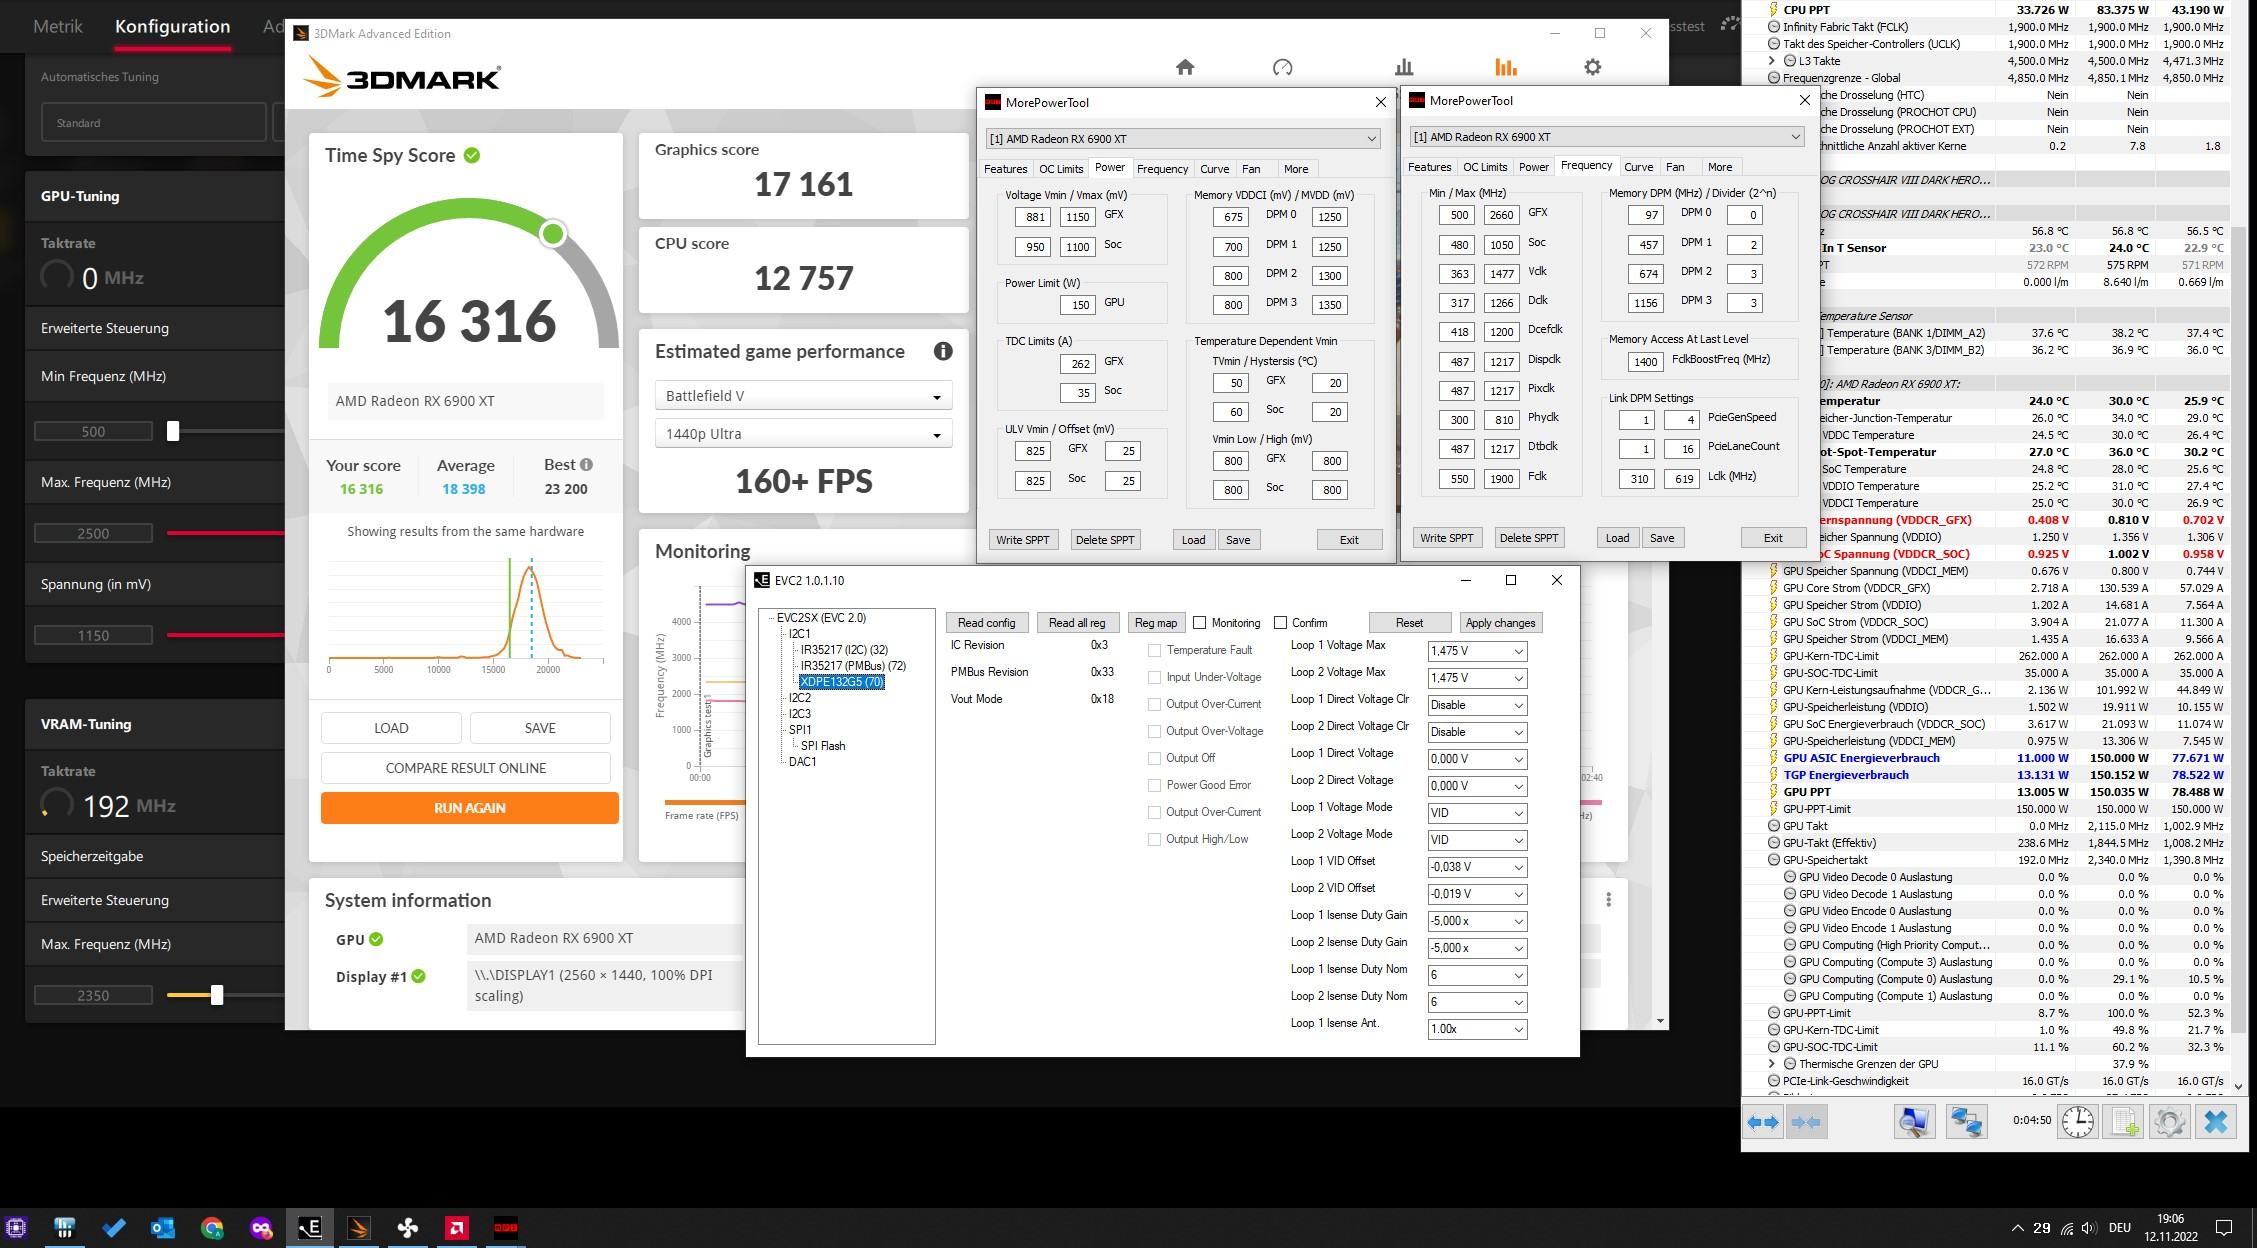Enable the Monitoring checkbox in EVC2
2257x1248 pixels.
(1200, 622)
